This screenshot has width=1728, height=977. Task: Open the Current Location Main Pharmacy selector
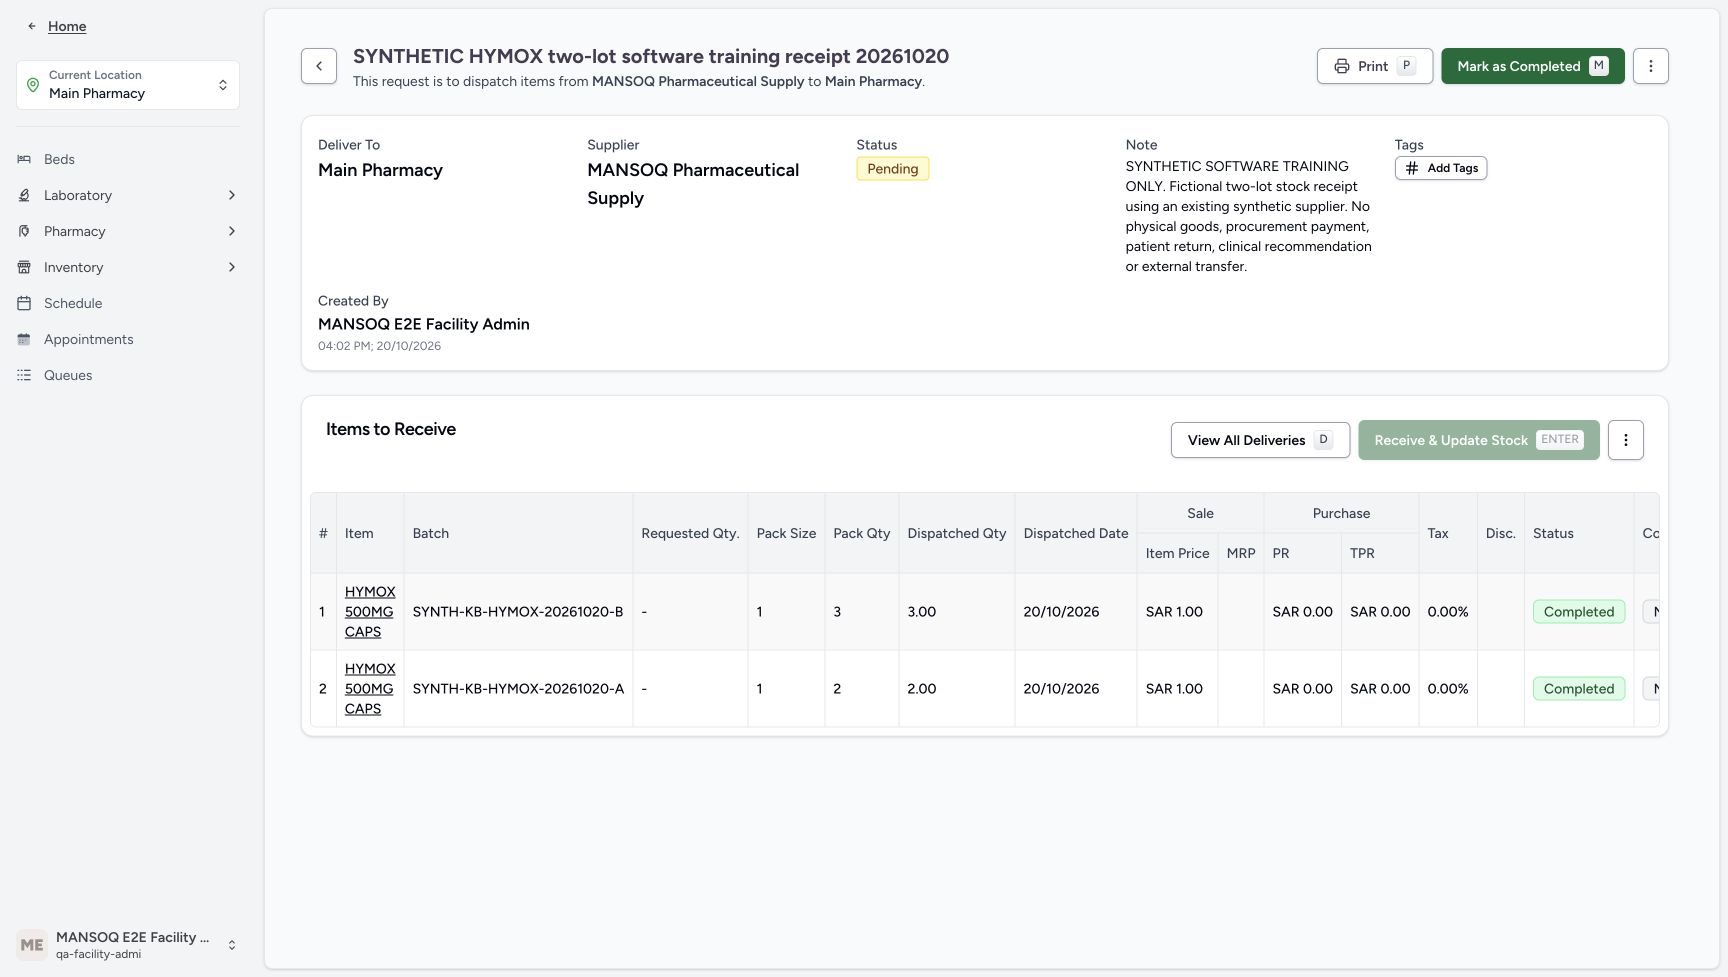coord(128,85)
